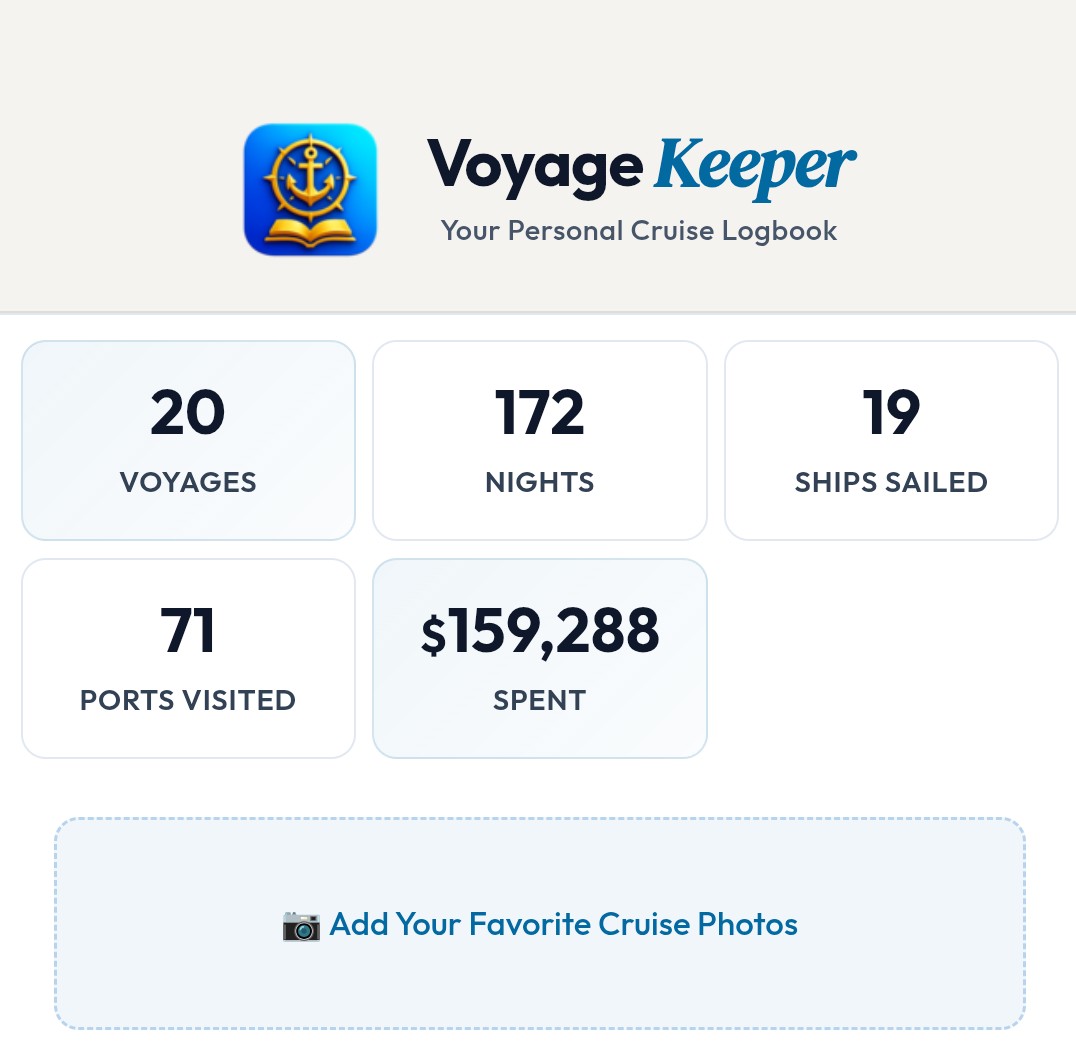Click the Keeper italic word in the title

coord(753,165)
